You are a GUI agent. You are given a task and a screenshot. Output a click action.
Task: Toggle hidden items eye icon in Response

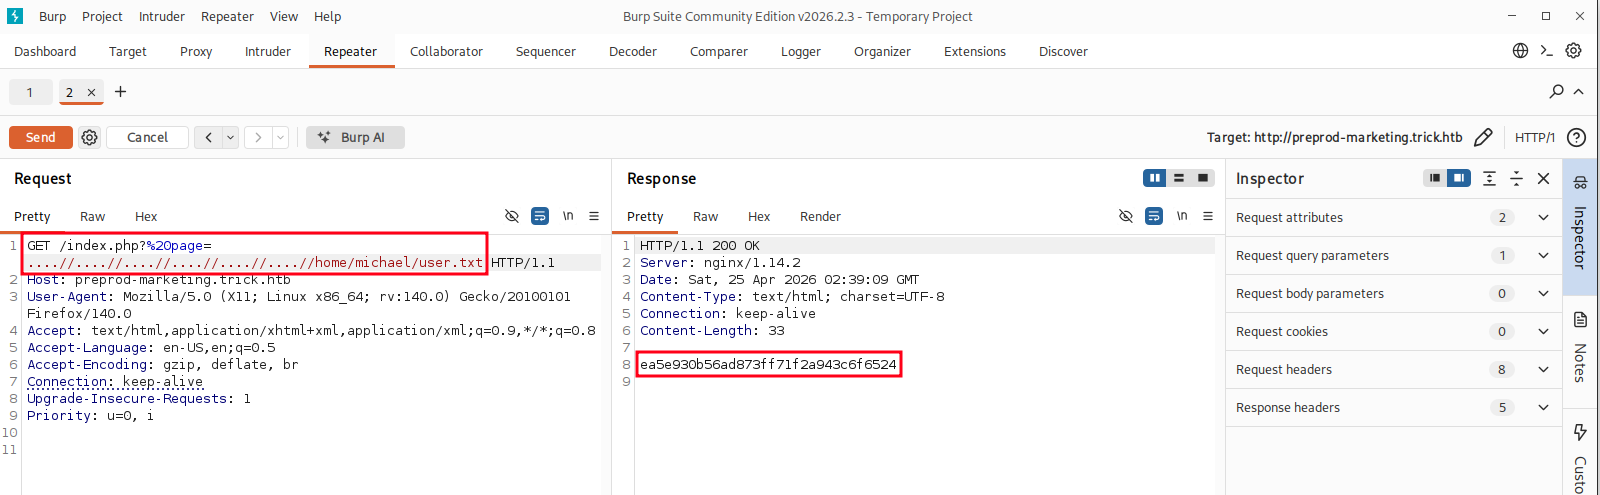pos(1125,216)
